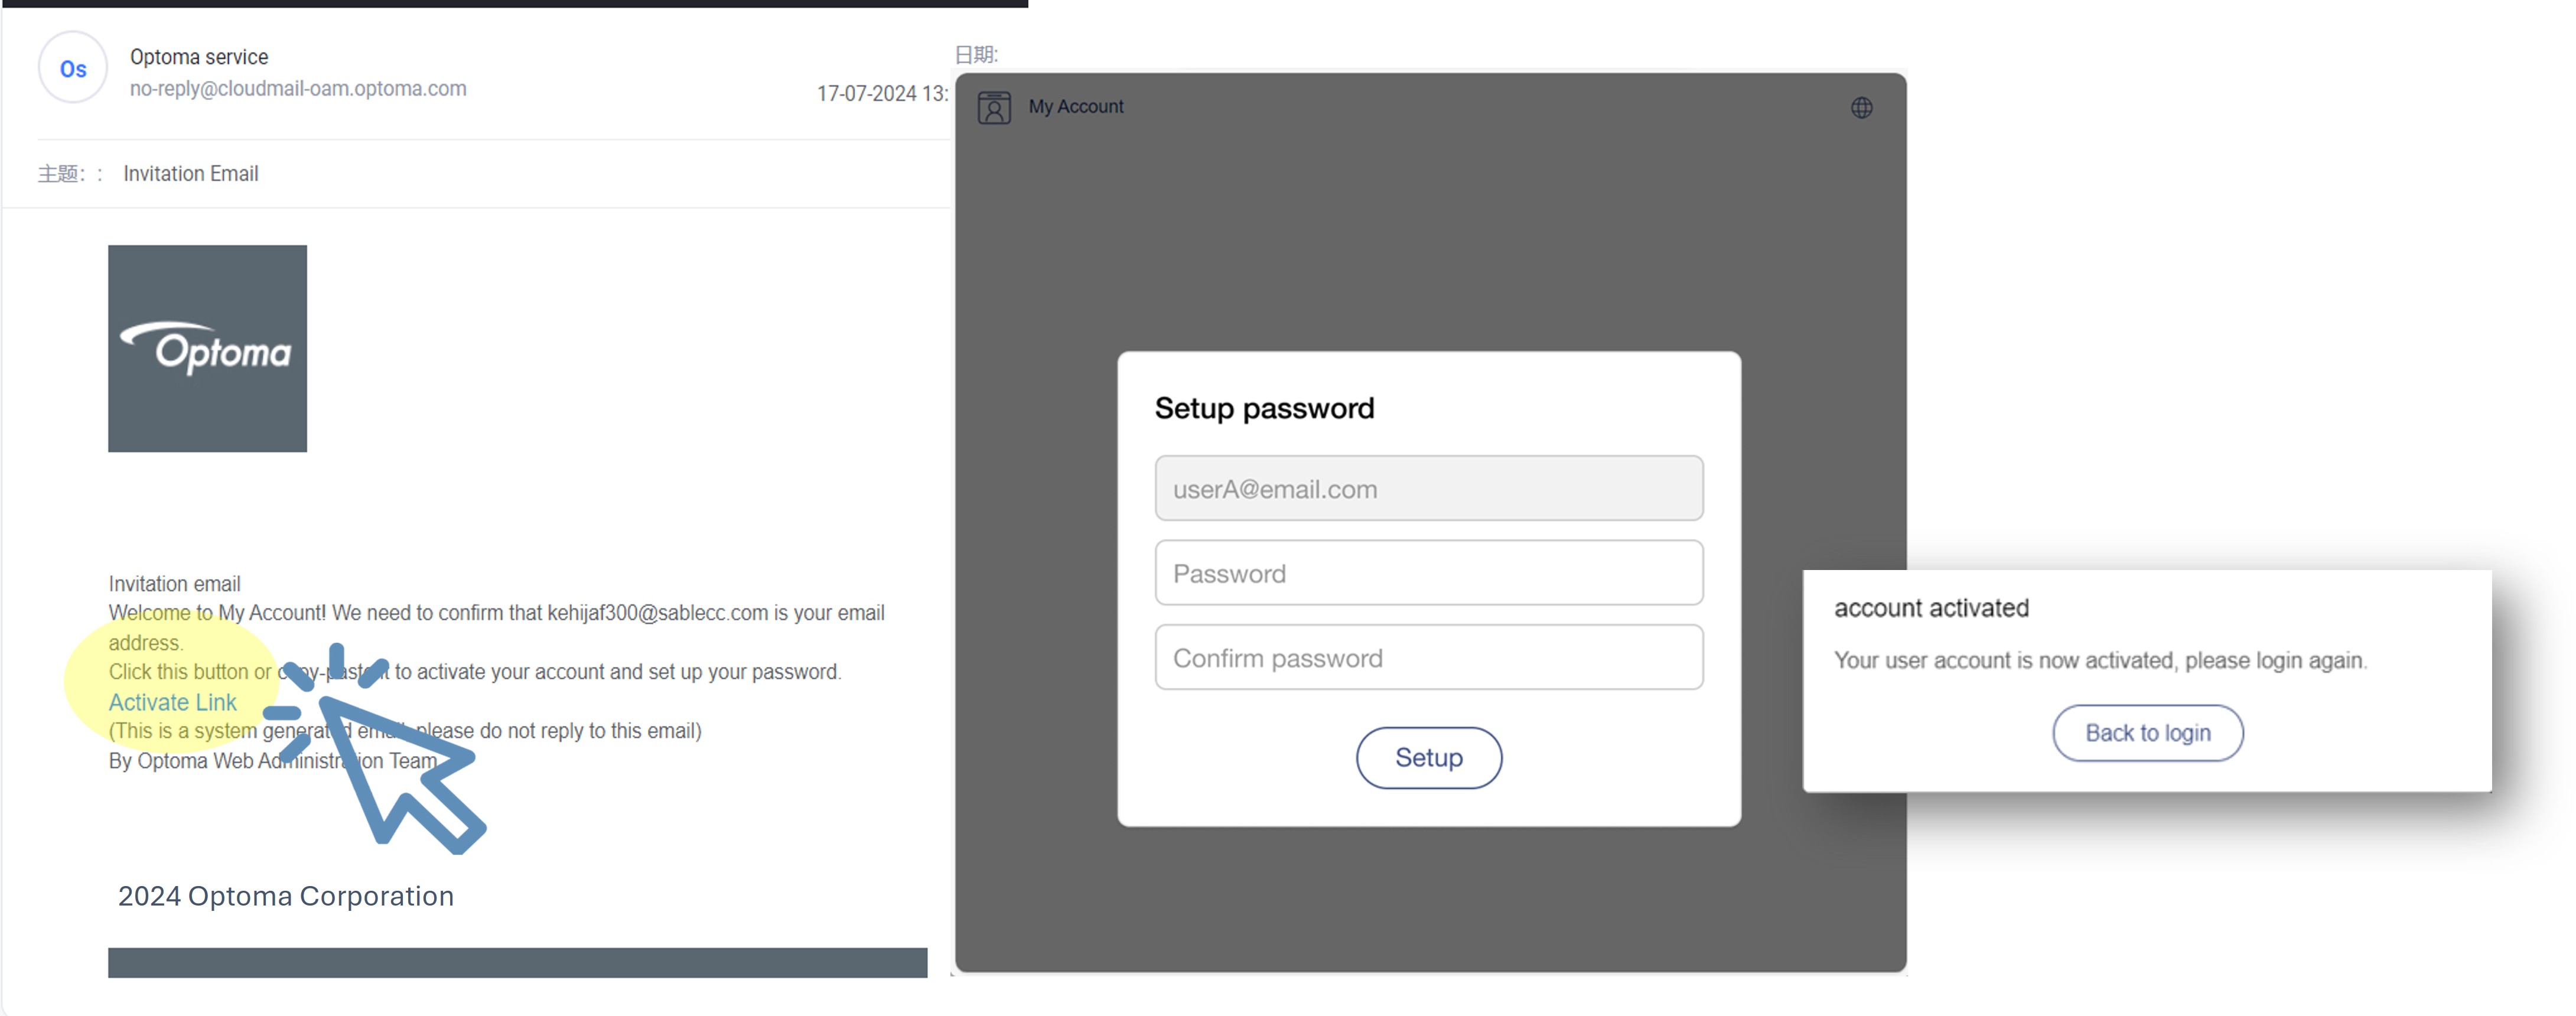Click the My Account header label
Image resolution: width=2576 pixels, height=1016 pixels.
coord(1075,106)
